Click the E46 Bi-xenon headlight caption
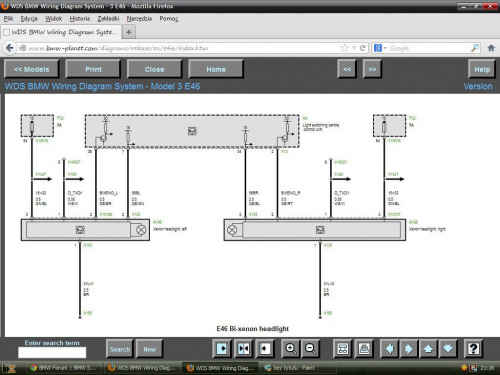Screen dimensions: 500x375 pyautogui.click(x=253, y=329)
